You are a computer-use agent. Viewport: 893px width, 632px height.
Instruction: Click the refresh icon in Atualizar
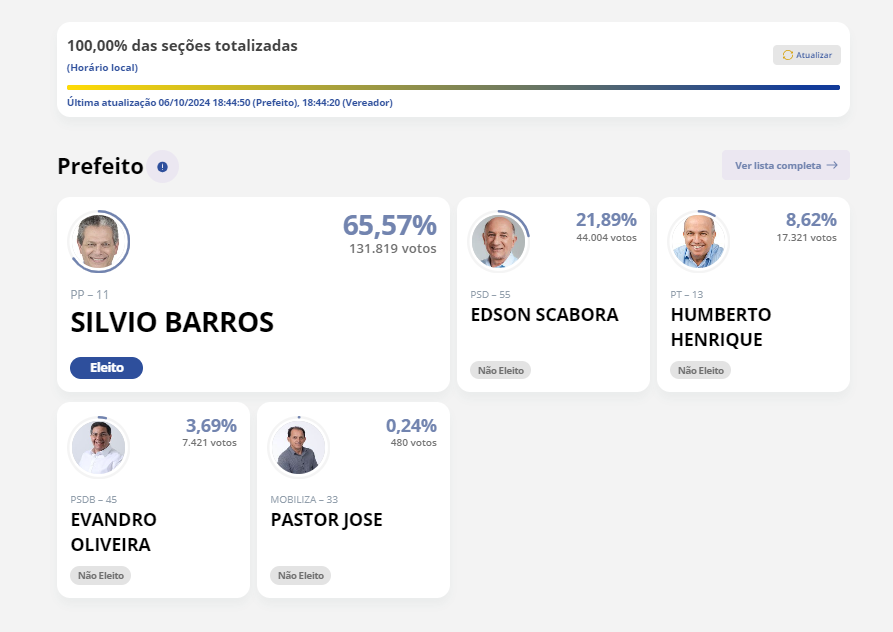788,55
